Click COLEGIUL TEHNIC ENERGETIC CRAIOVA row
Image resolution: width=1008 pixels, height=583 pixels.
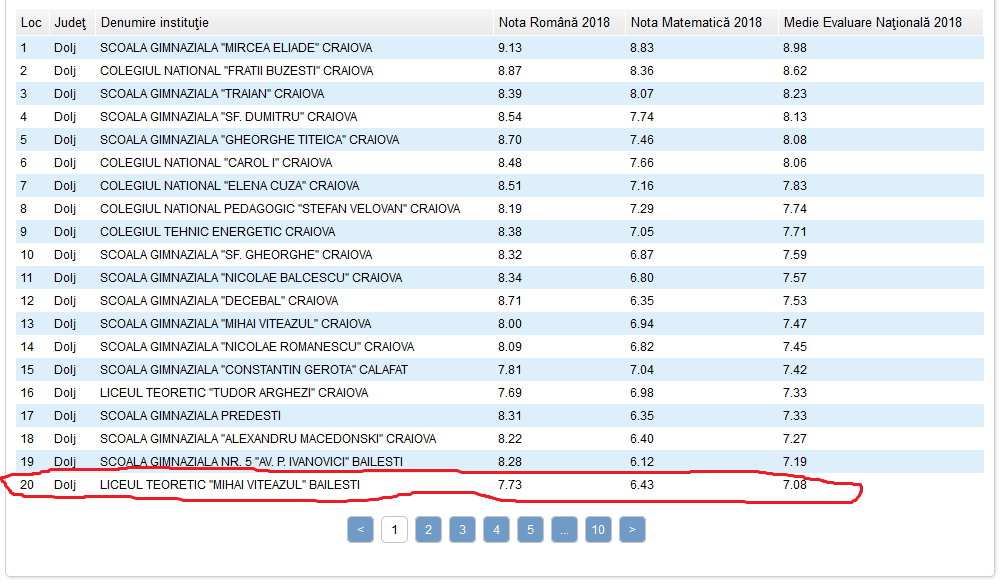click(x=500, y=231)
